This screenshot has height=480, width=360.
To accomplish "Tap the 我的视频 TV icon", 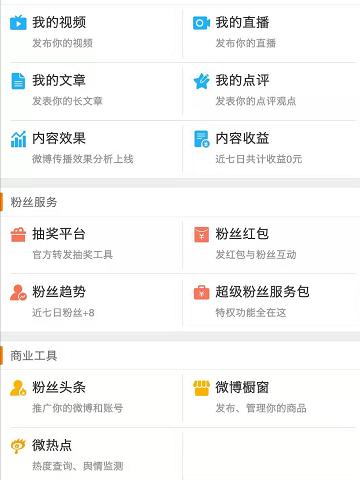I will (x=18, y=23).
